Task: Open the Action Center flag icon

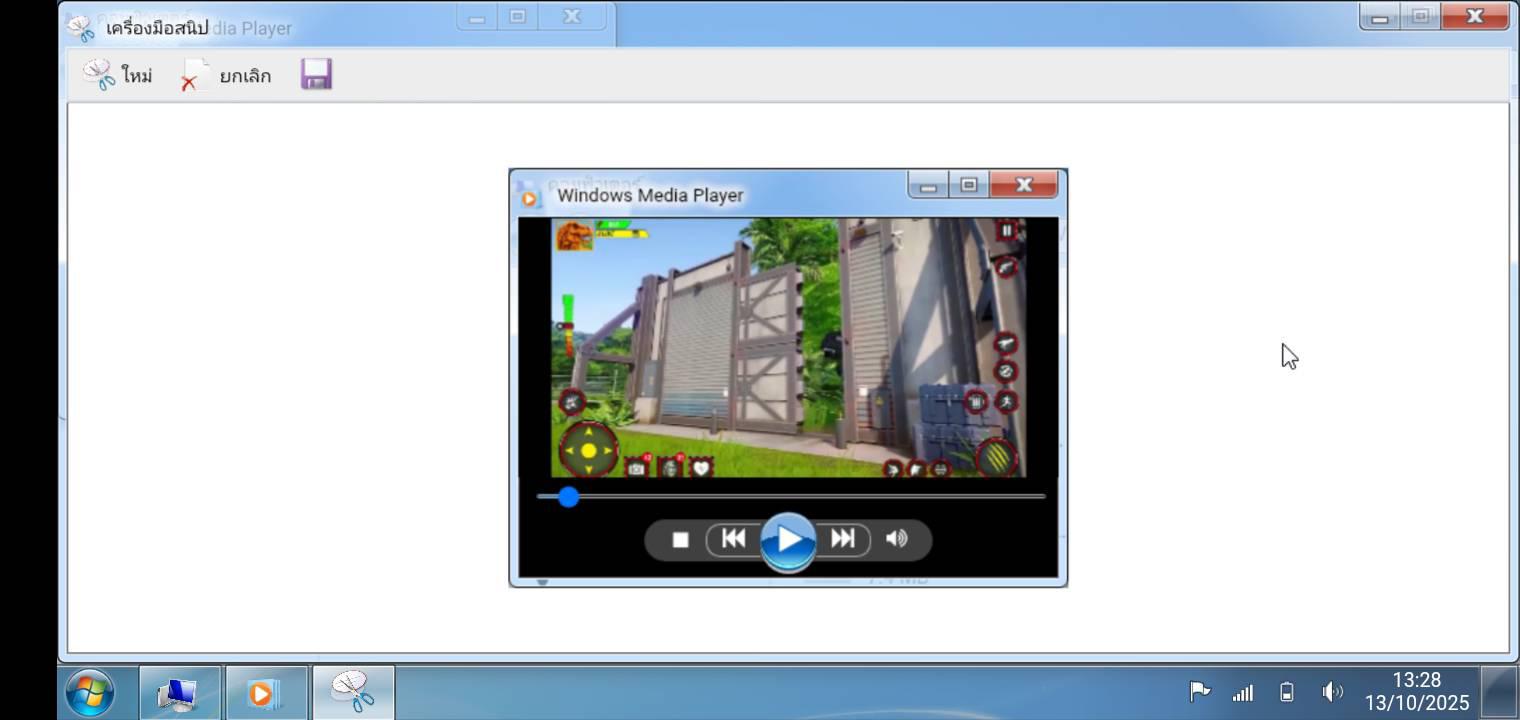Action: click(1199, 691)
